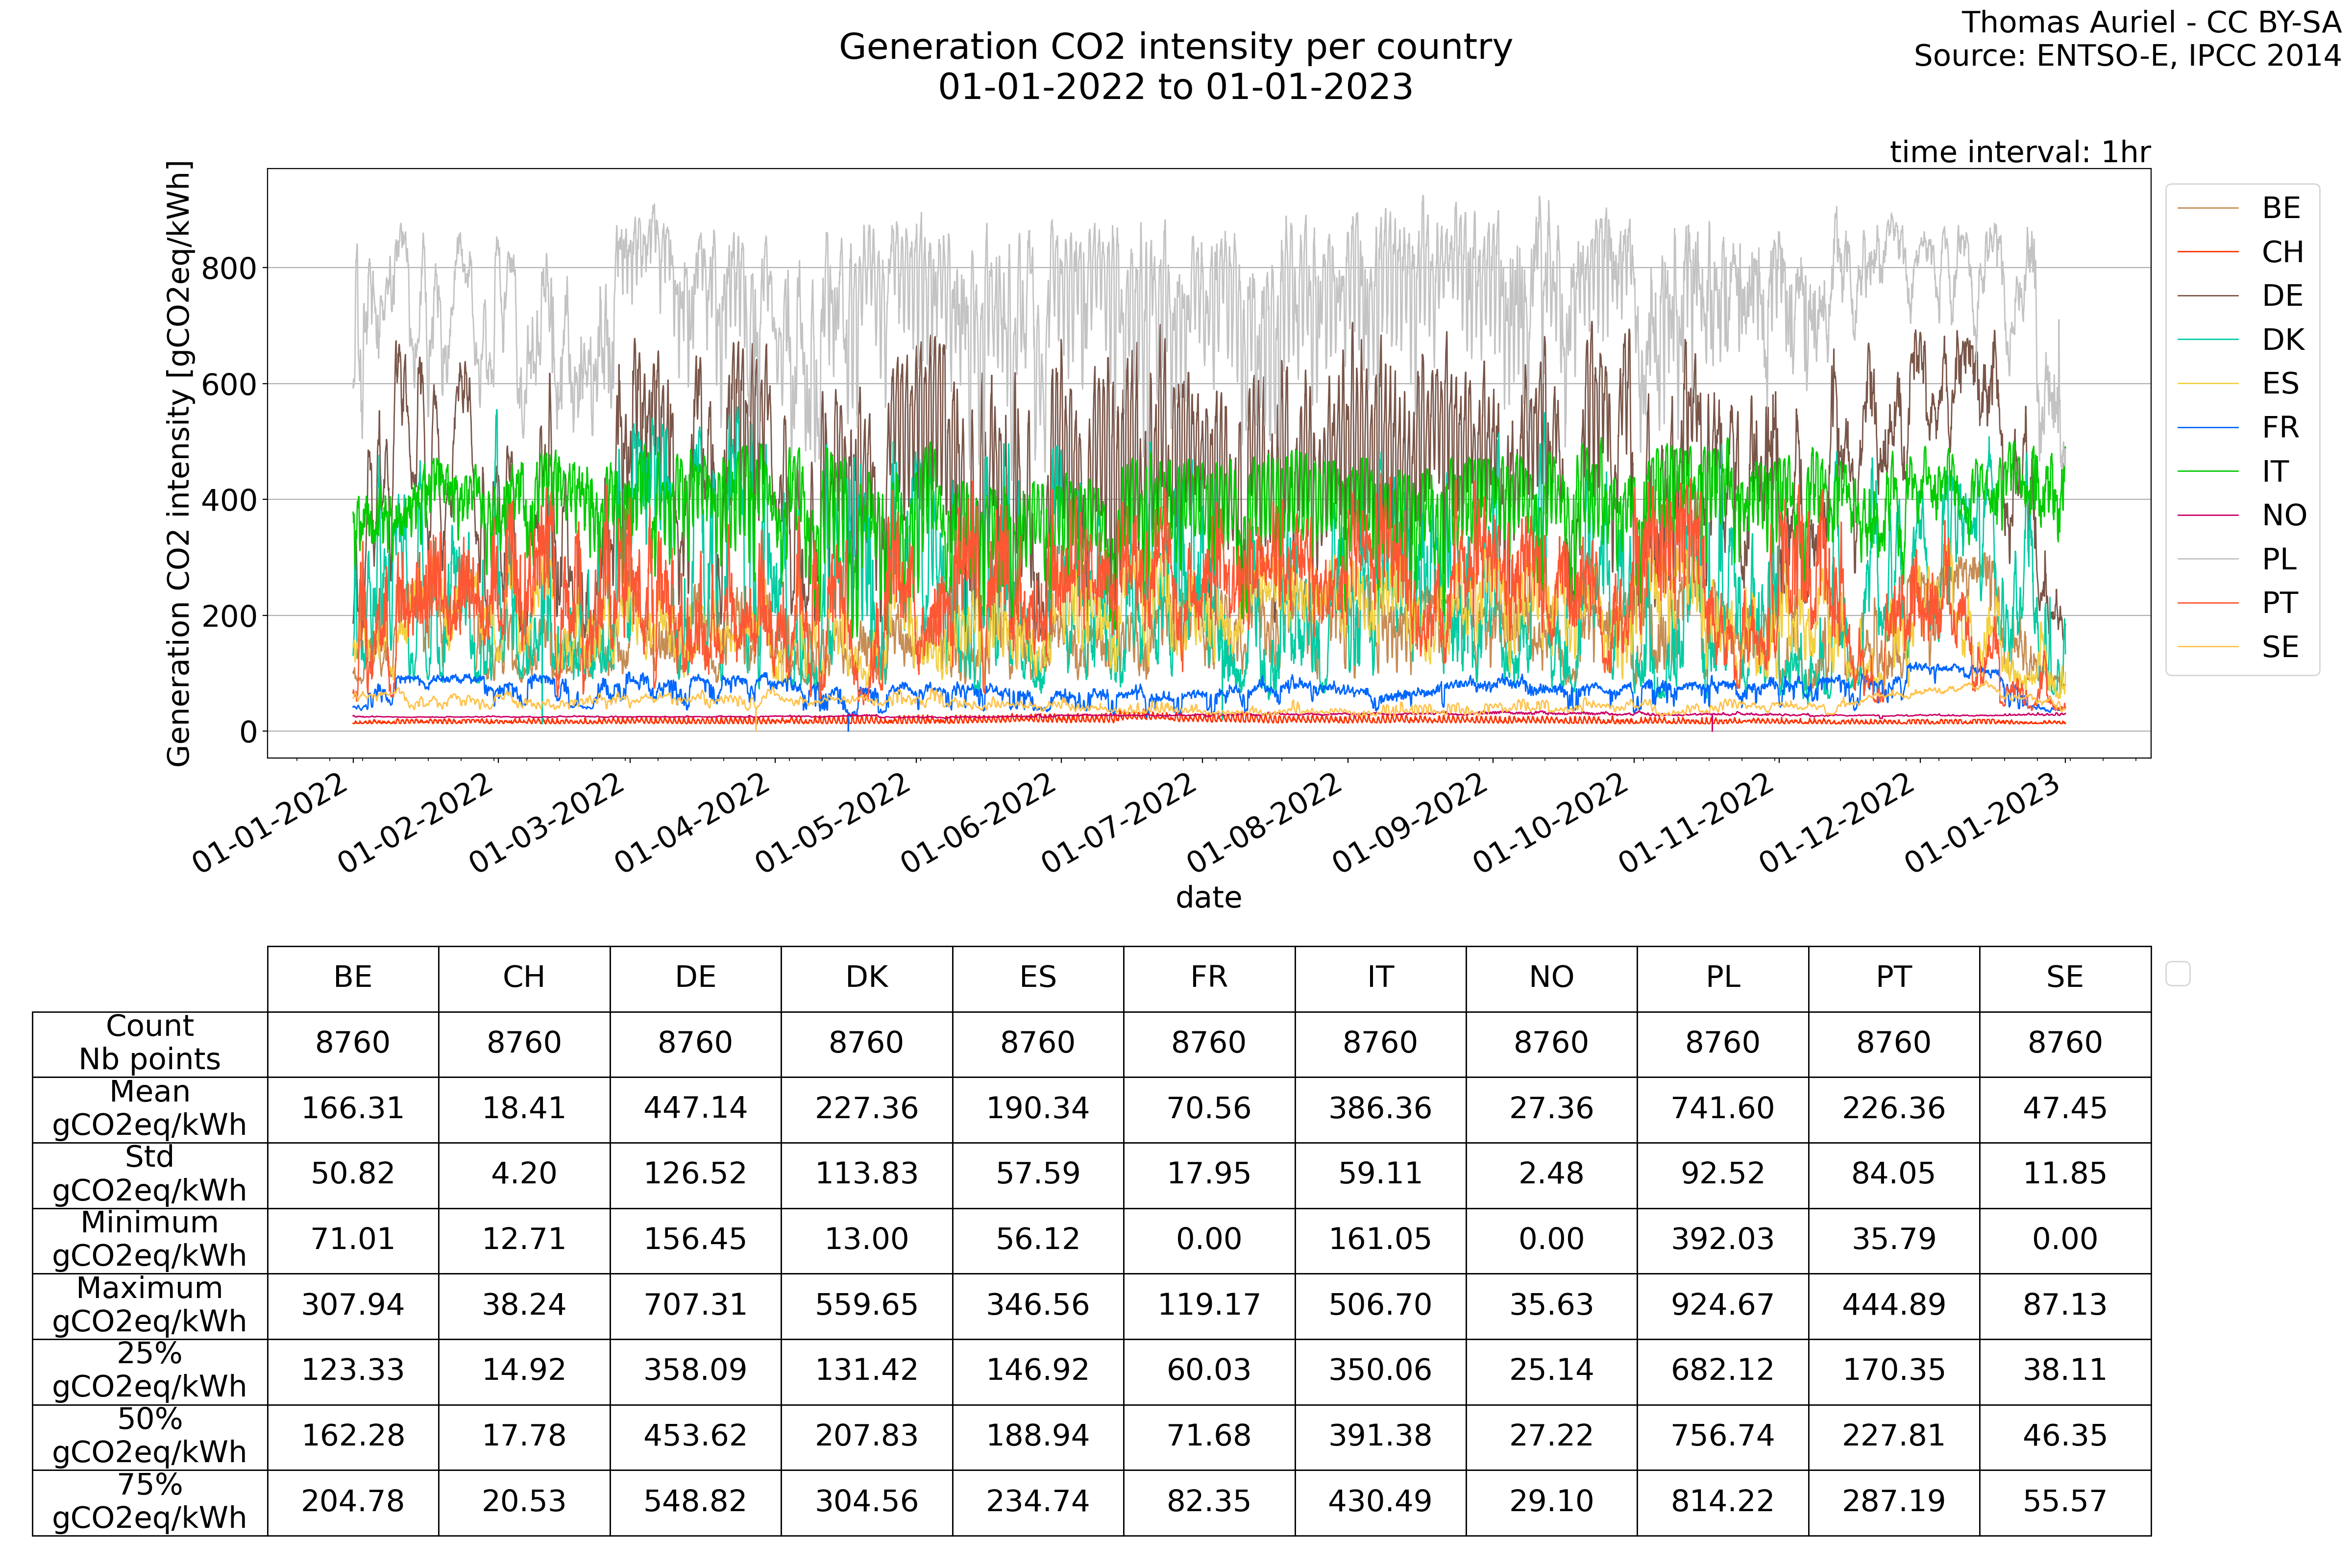Click the Count Nb points row header
Screen dimensions: 2352x1568
150,1043
